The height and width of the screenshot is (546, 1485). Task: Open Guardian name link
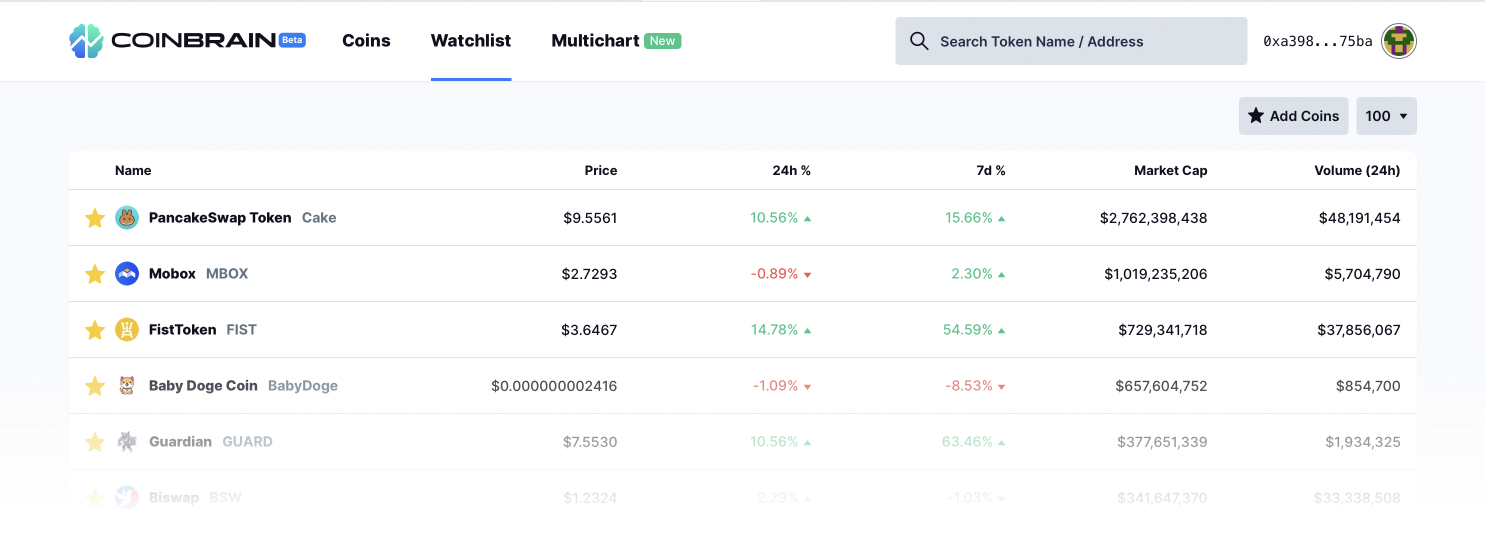tap(180, 442)
